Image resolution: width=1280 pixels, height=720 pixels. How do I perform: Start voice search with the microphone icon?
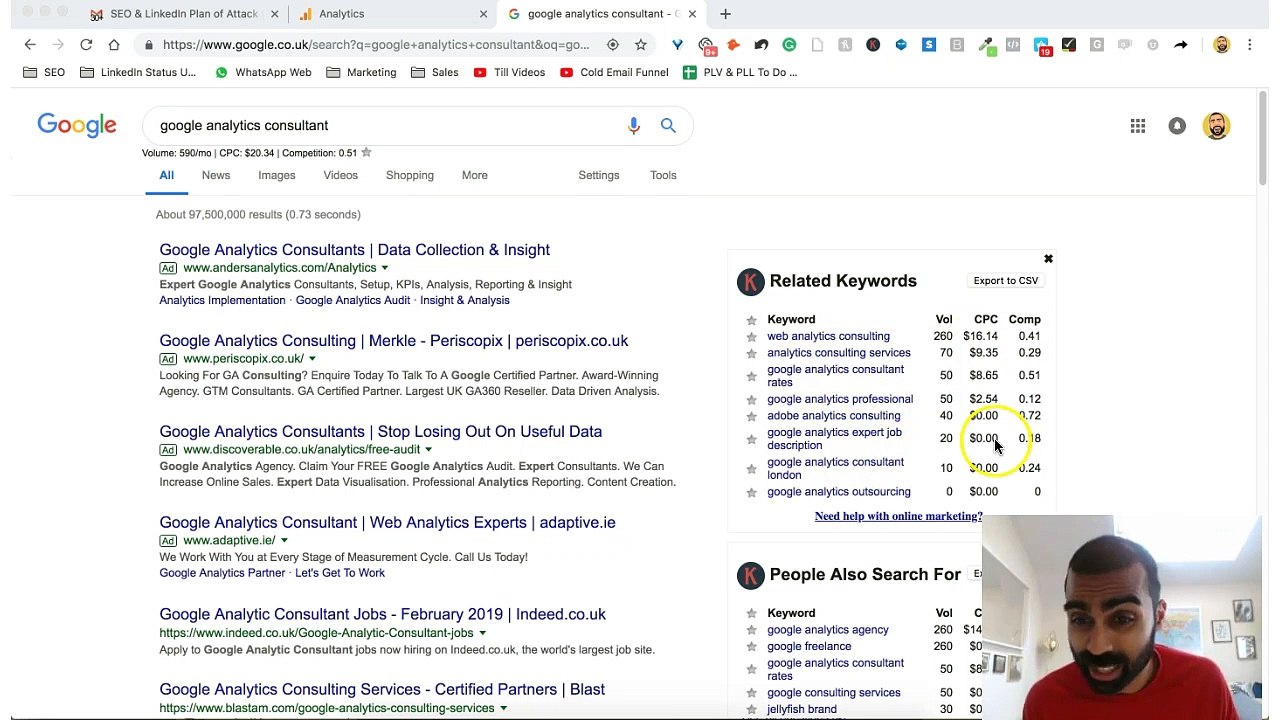tap(633, 125)
